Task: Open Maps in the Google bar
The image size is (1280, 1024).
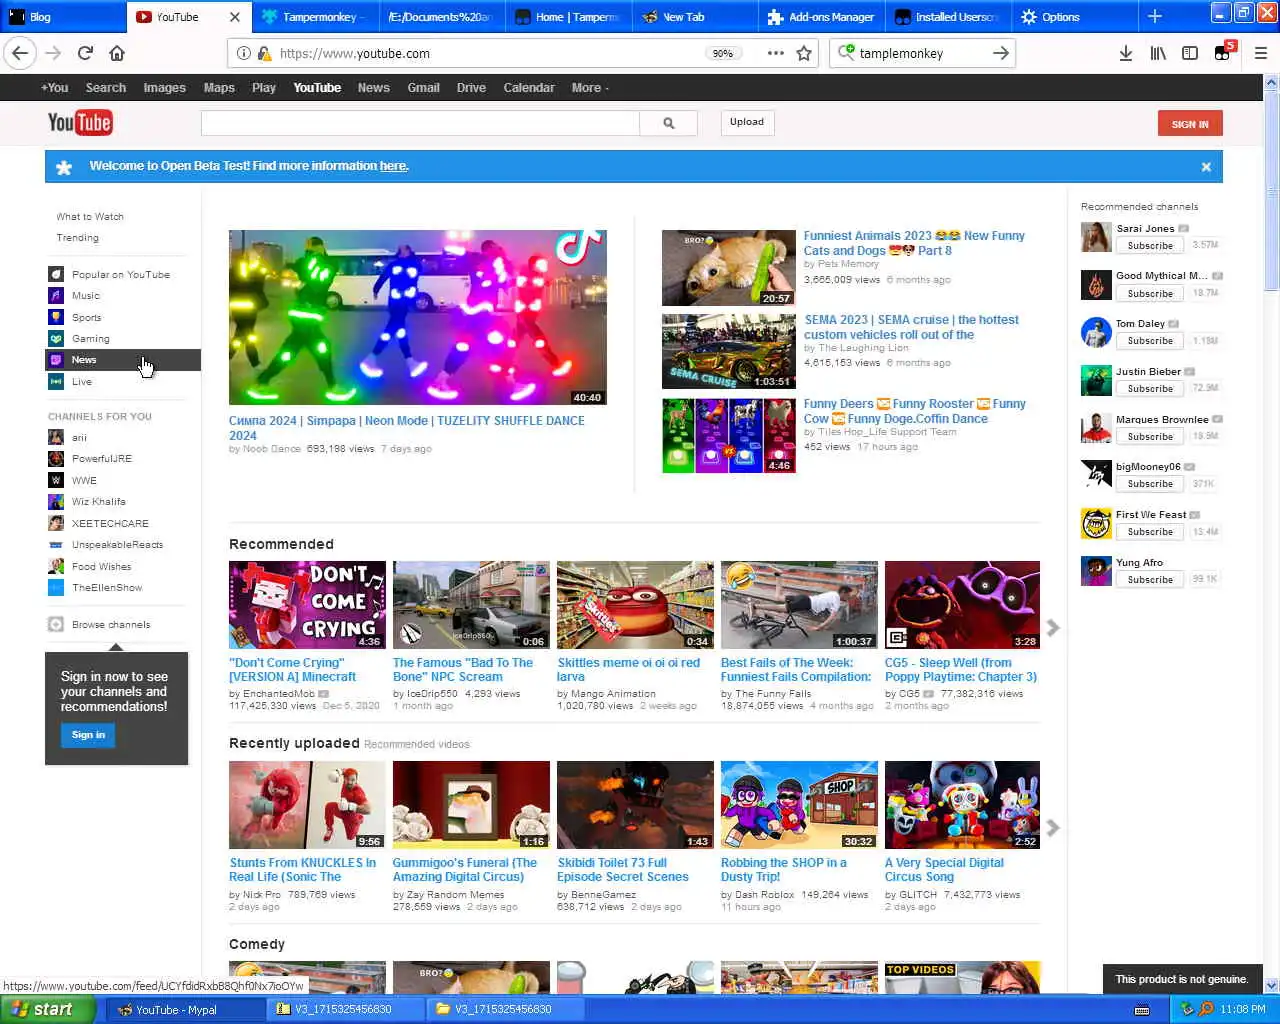Action: [x=219, y=88]
